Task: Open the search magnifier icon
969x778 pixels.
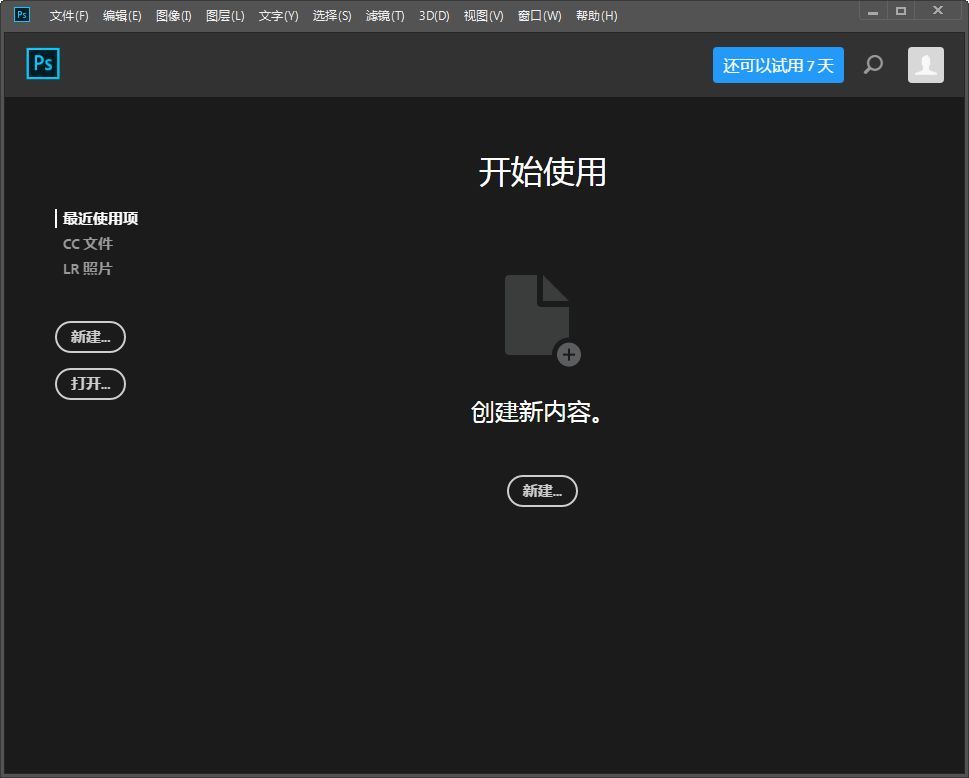Action: [x=873, y=64]
